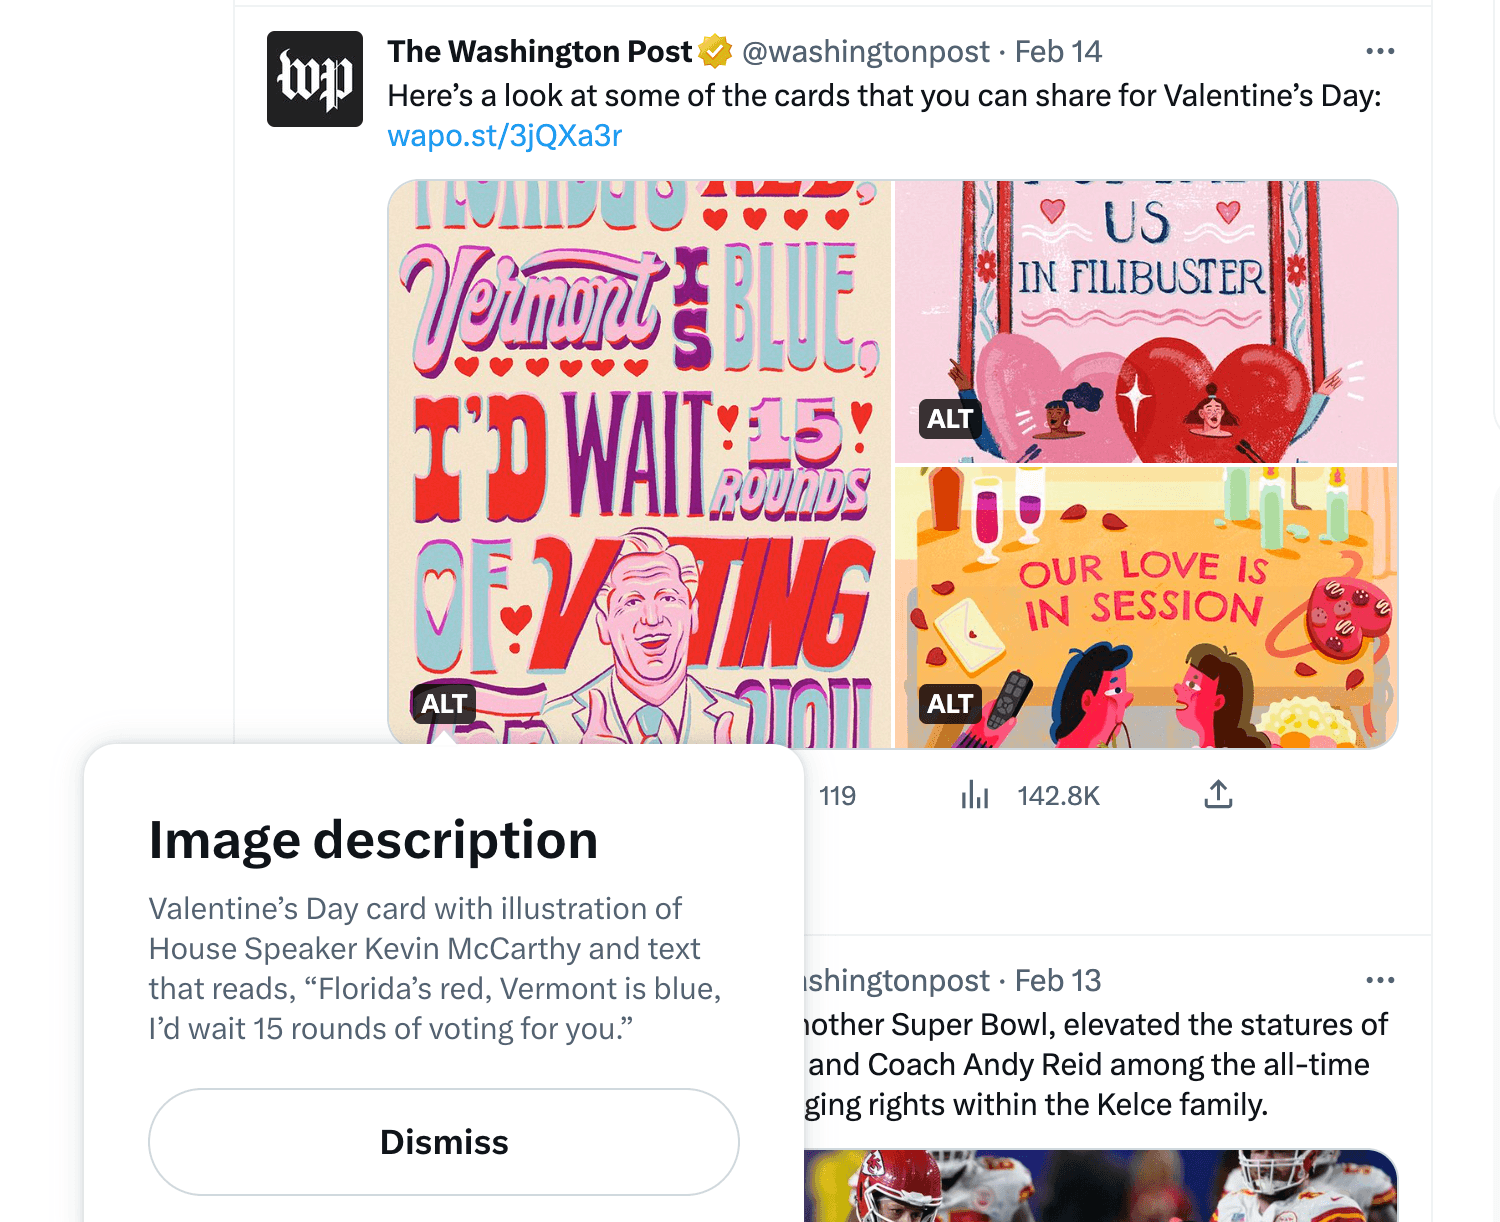Toggle ALT description on the filibuster card
The width and height of the screenshot is (1500, 1222).
(950, 419)
